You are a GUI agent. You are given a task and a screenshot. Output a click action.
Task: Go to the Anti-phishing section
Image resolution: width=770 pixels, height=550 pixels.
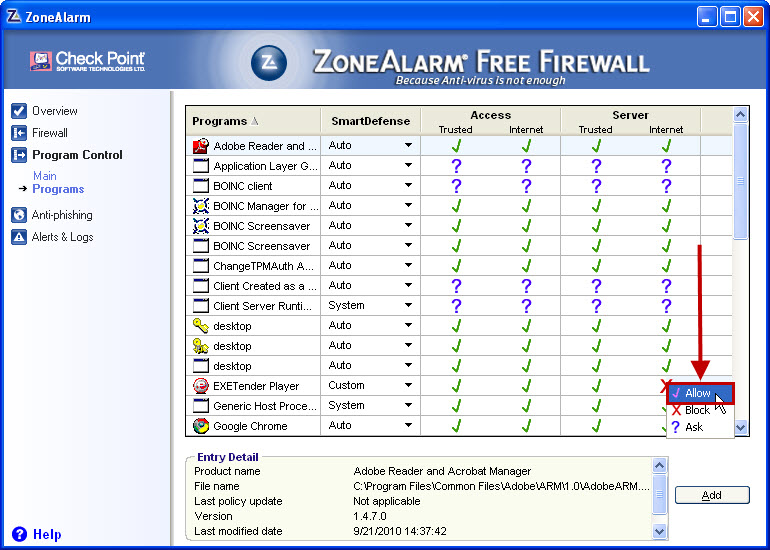(x=62, y=215)
